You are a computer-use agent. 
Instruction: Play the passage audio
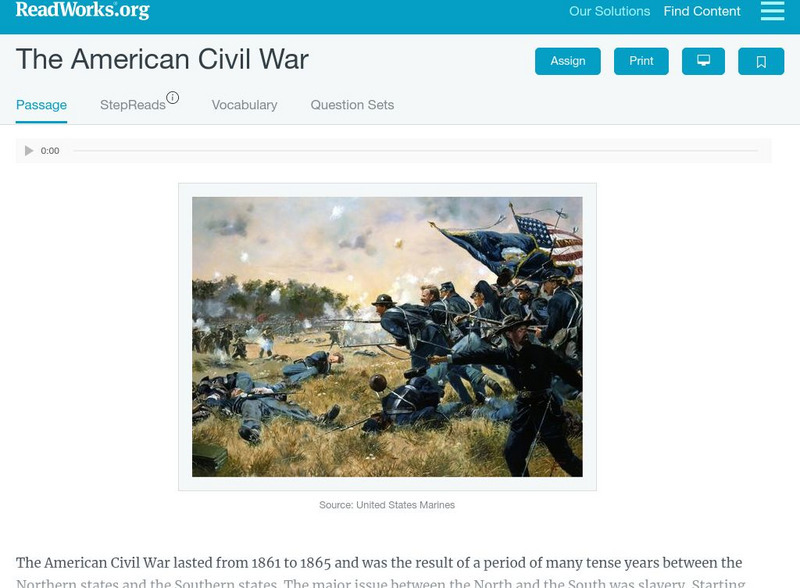(29, 151)
